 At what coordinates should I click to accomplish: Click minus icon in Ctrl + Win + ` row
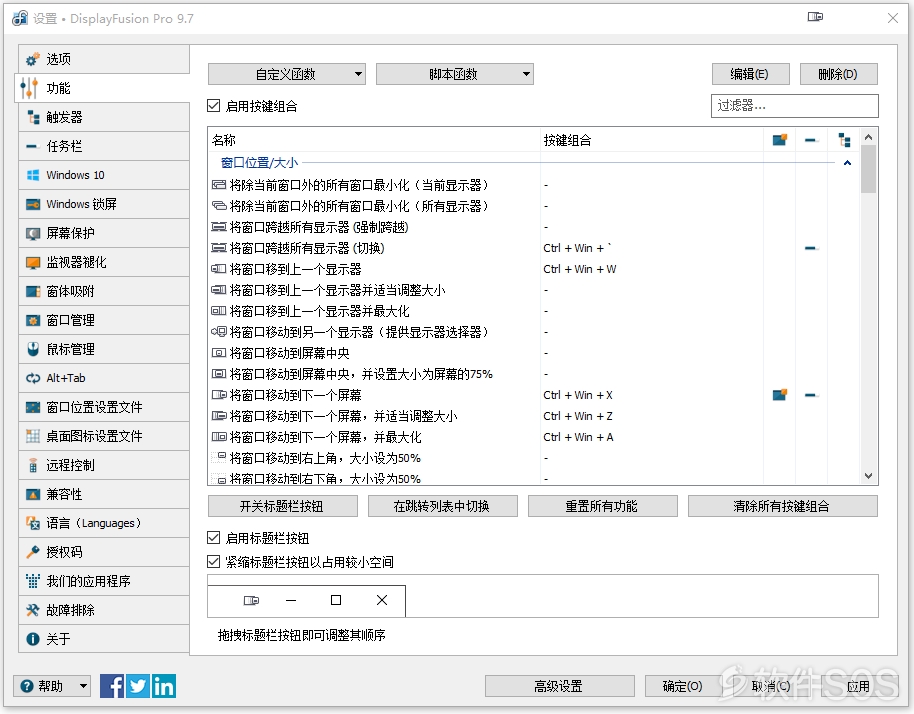[810, 248]
